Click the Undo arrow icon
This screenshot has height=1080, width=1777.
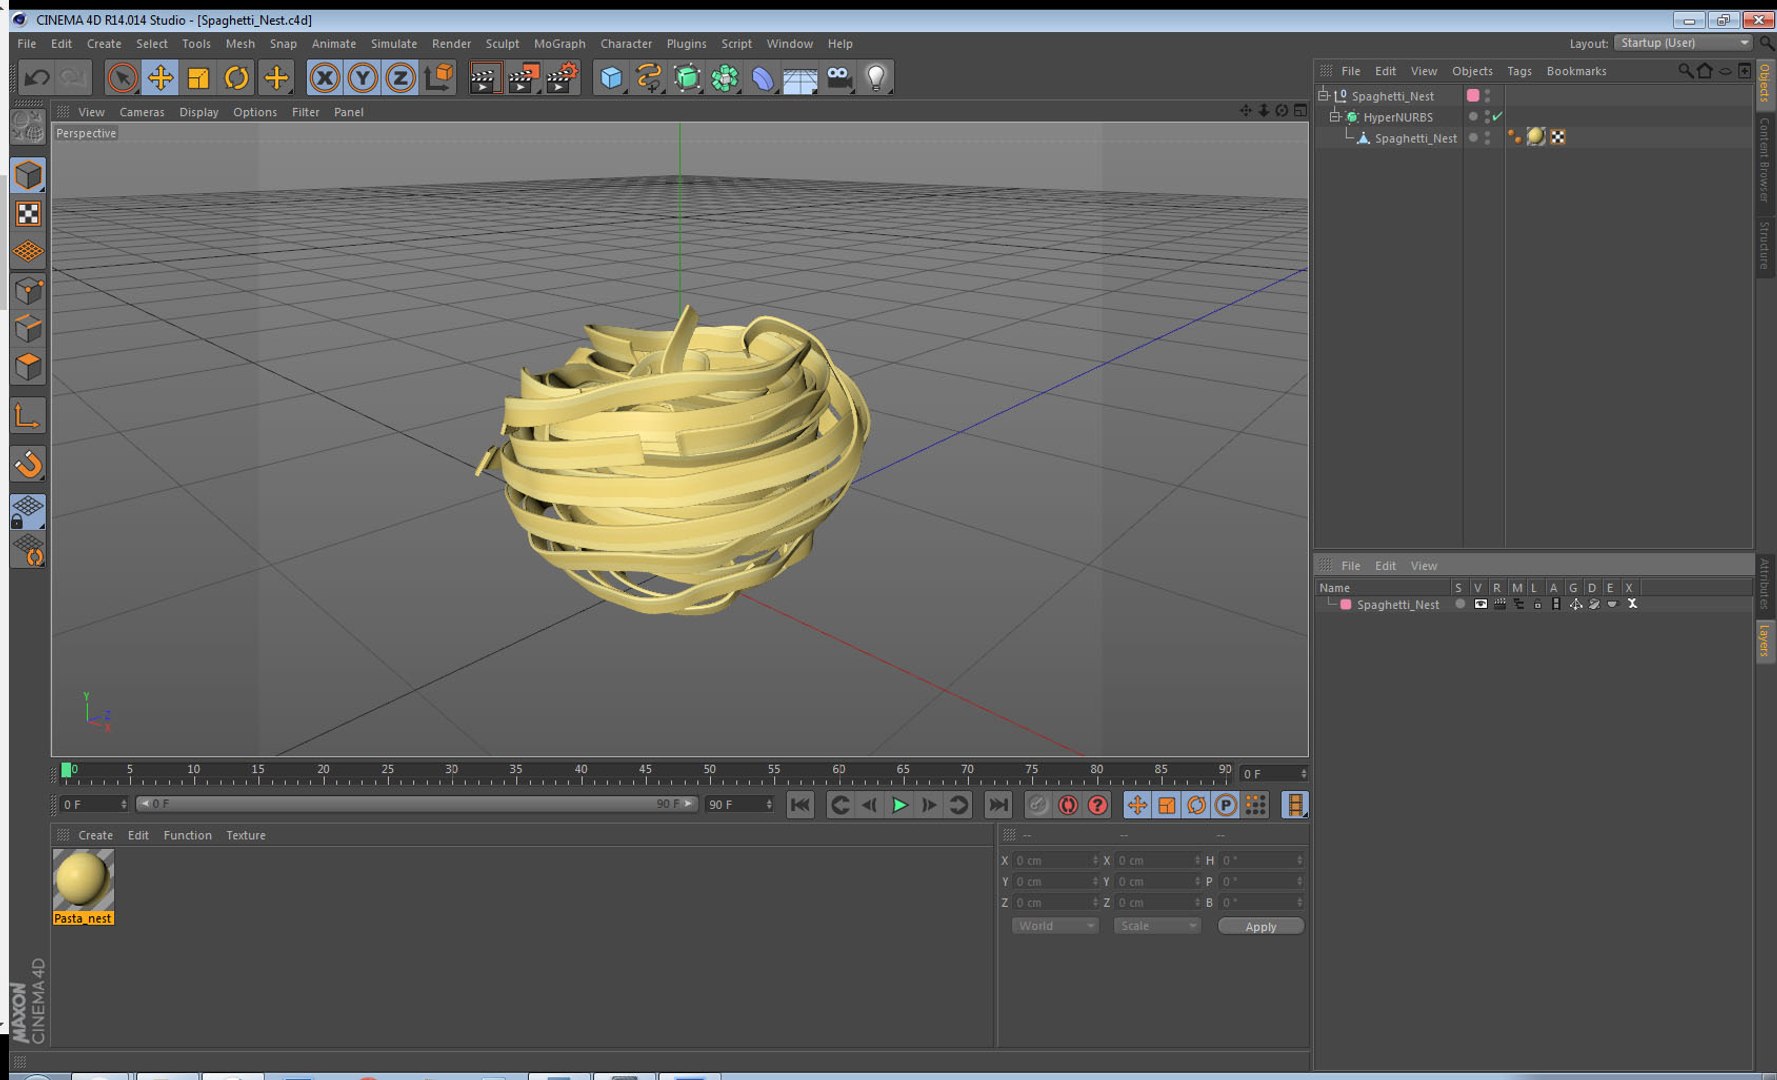coord(37,78)
